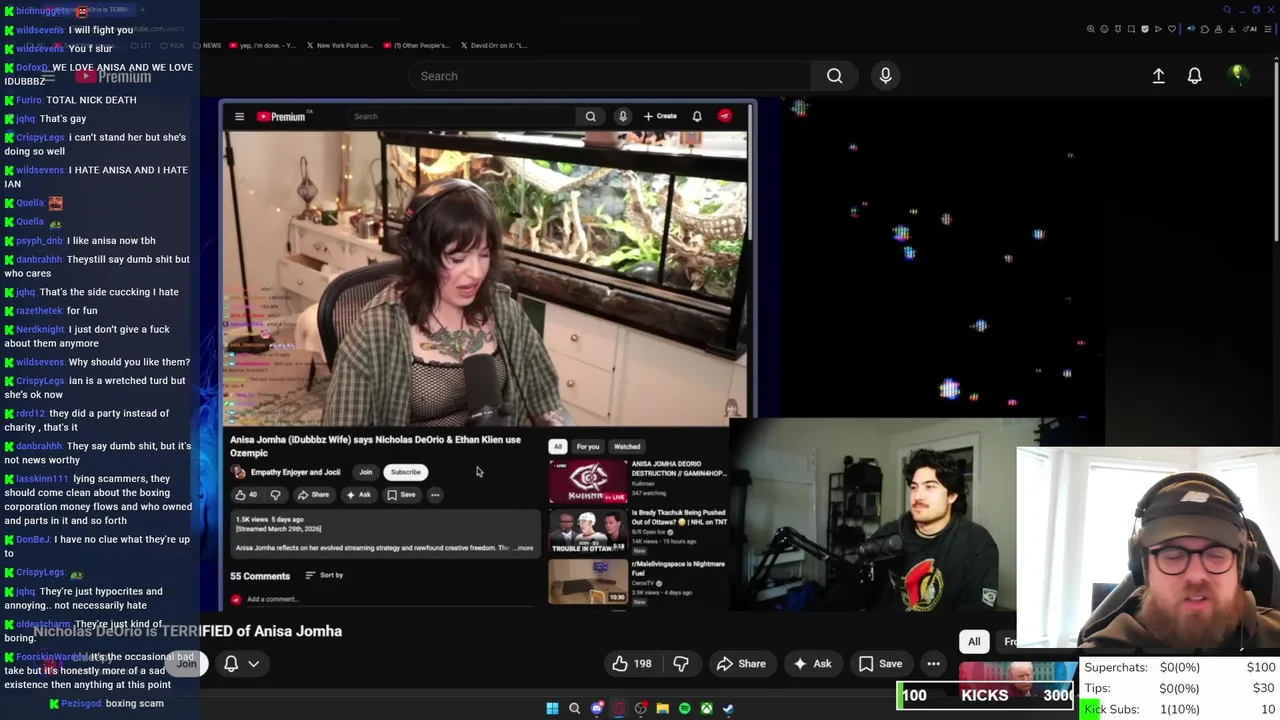1280x720 pixels.
Task: Save the embedded Anisa Jomha video
Action: click(x=401, y=494)
